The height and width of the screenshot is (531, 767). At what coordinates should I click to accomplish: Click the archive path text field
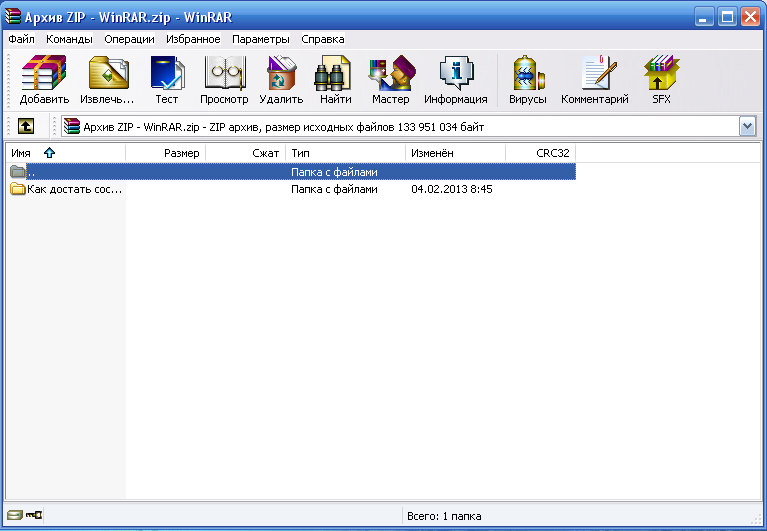click(x=400, y=127)
